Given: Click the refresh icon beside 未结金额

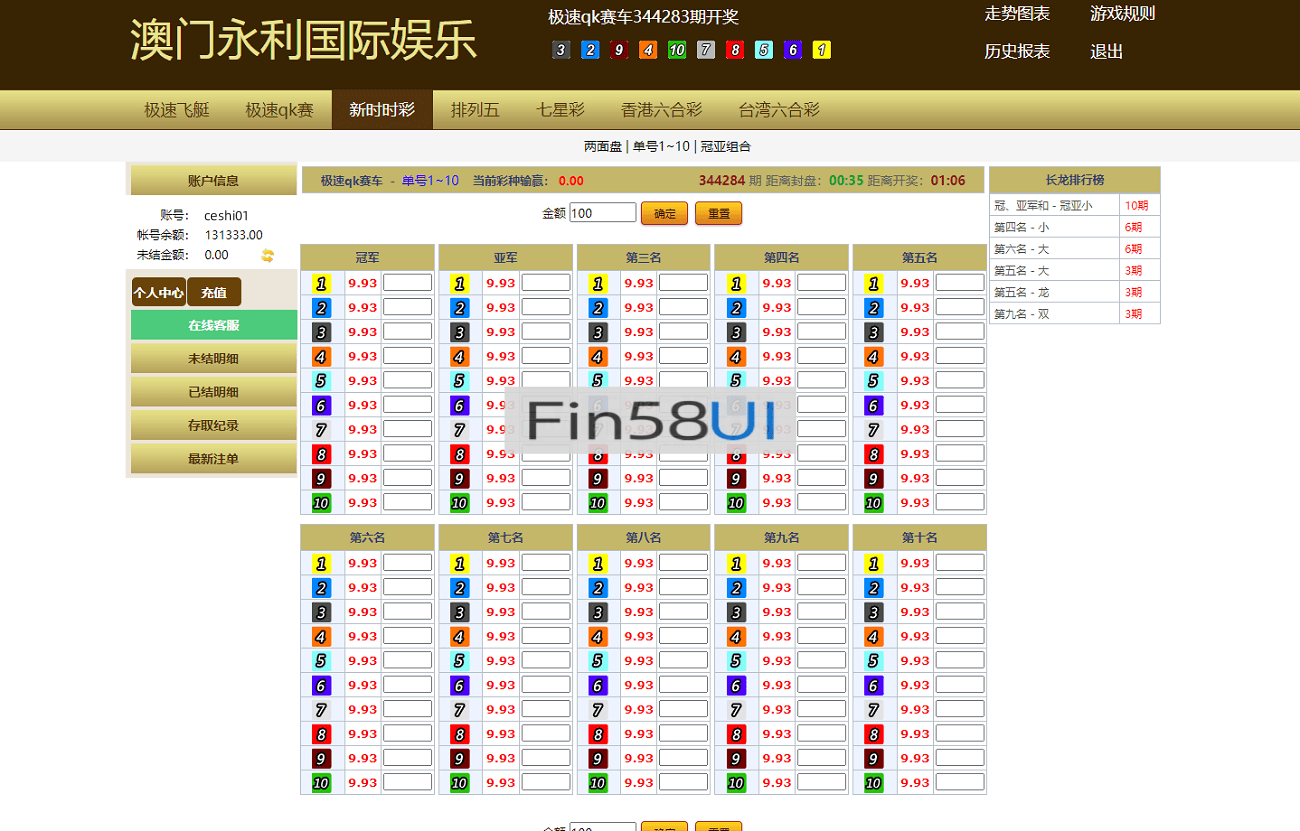Looking at the screenshot, I should pos(267,255).
